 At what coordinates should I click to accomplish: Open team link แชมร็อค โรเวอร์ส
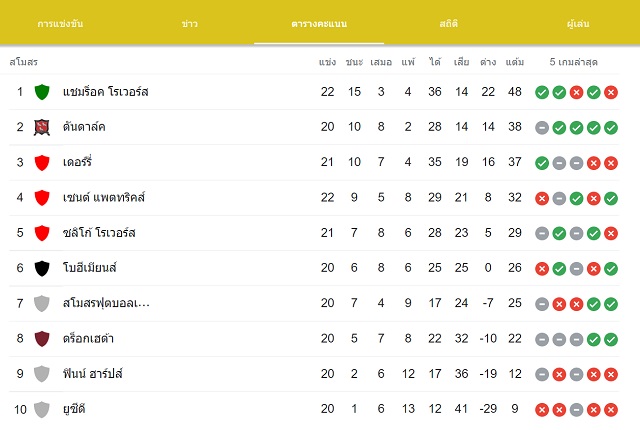point(105,92)
